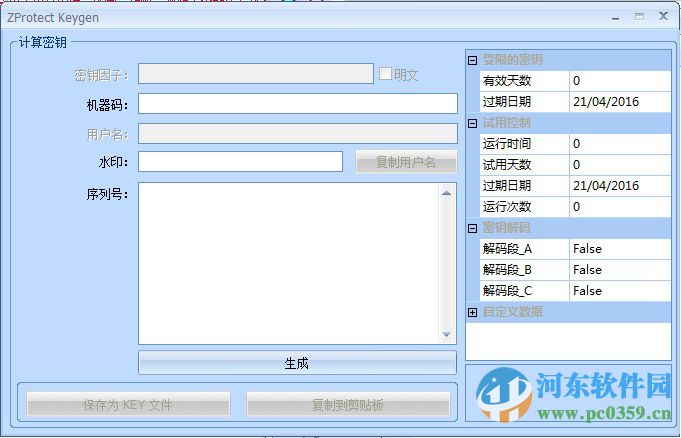The height and width of the screenshot is (438, 681).
Task: Select 过期日期 value under 受限的密钥
Action: click(x=620, y=102)
